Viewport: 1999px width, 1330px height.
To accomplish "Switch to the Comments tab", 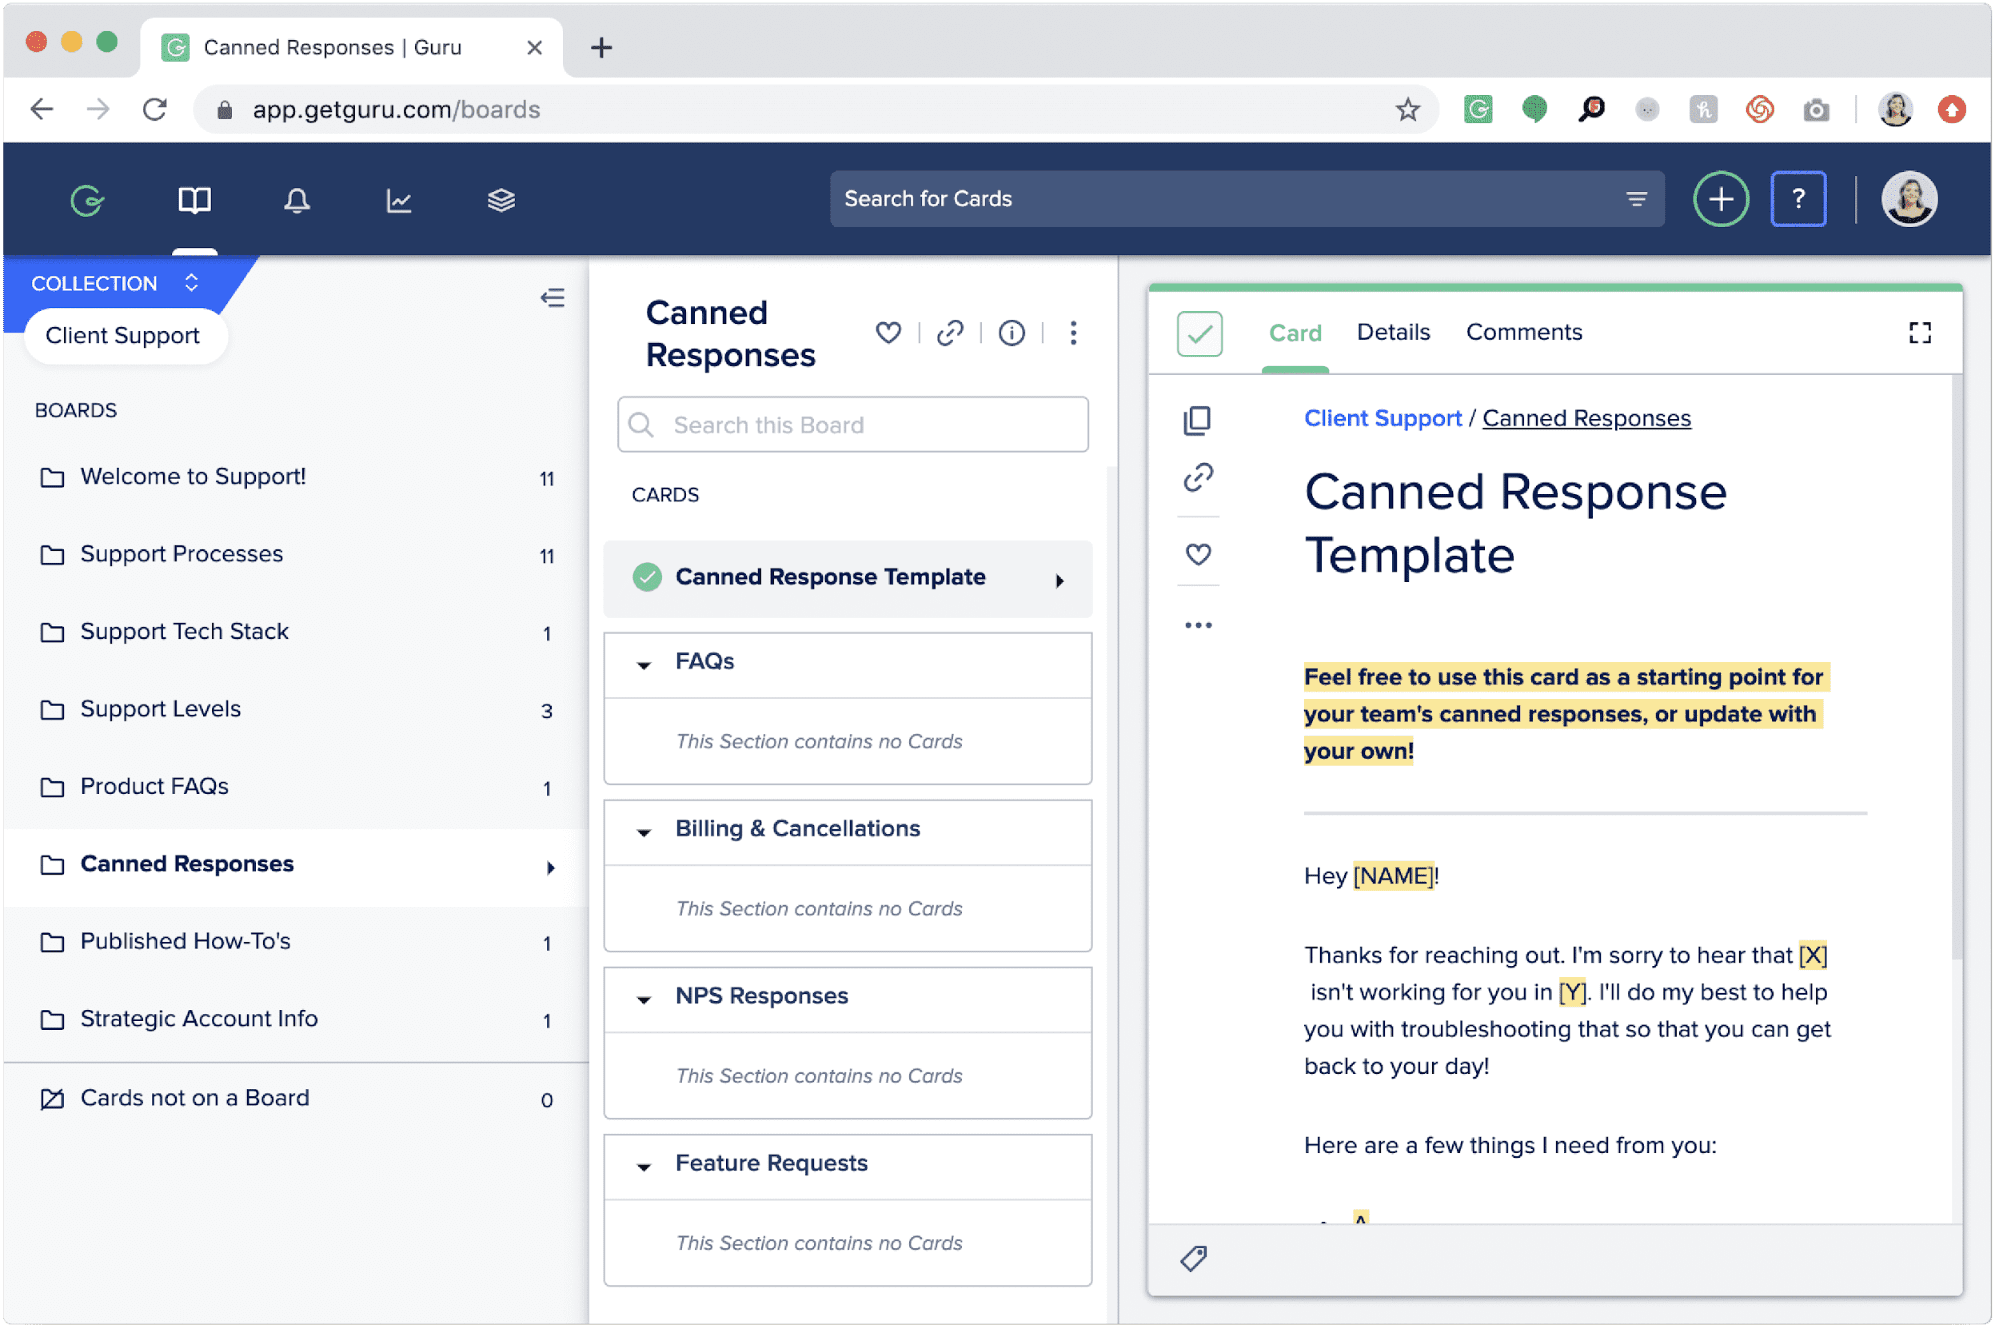I will point(1521,332).
